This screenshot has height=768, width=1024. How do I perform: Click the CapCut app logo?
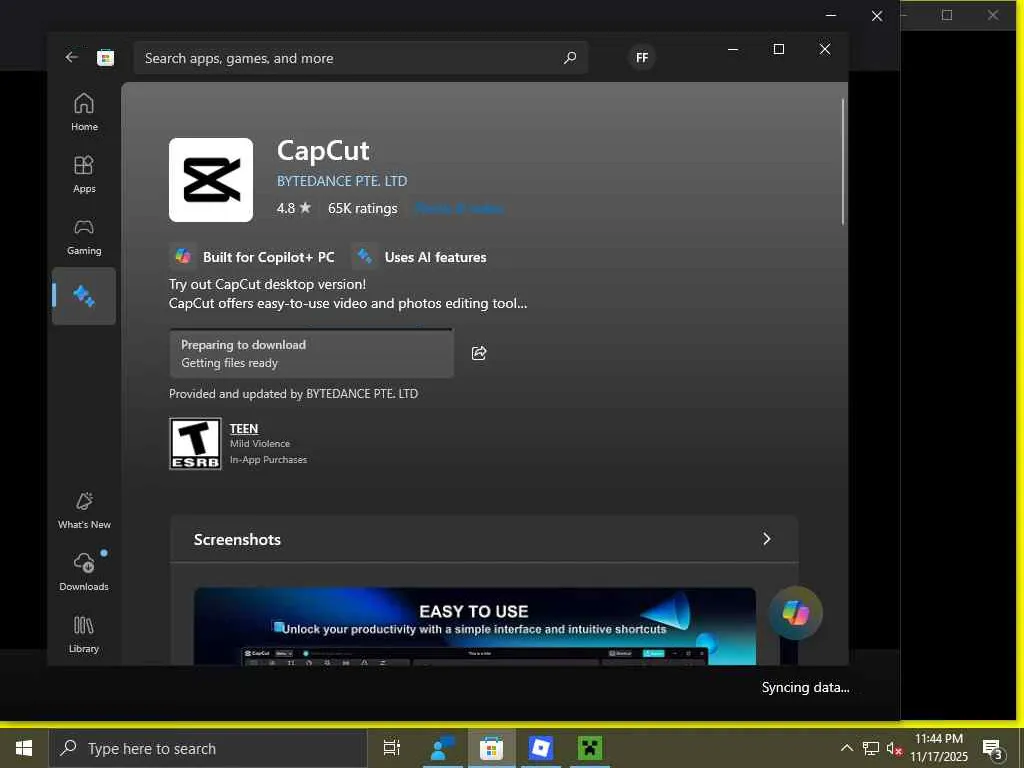coord(211,180)
